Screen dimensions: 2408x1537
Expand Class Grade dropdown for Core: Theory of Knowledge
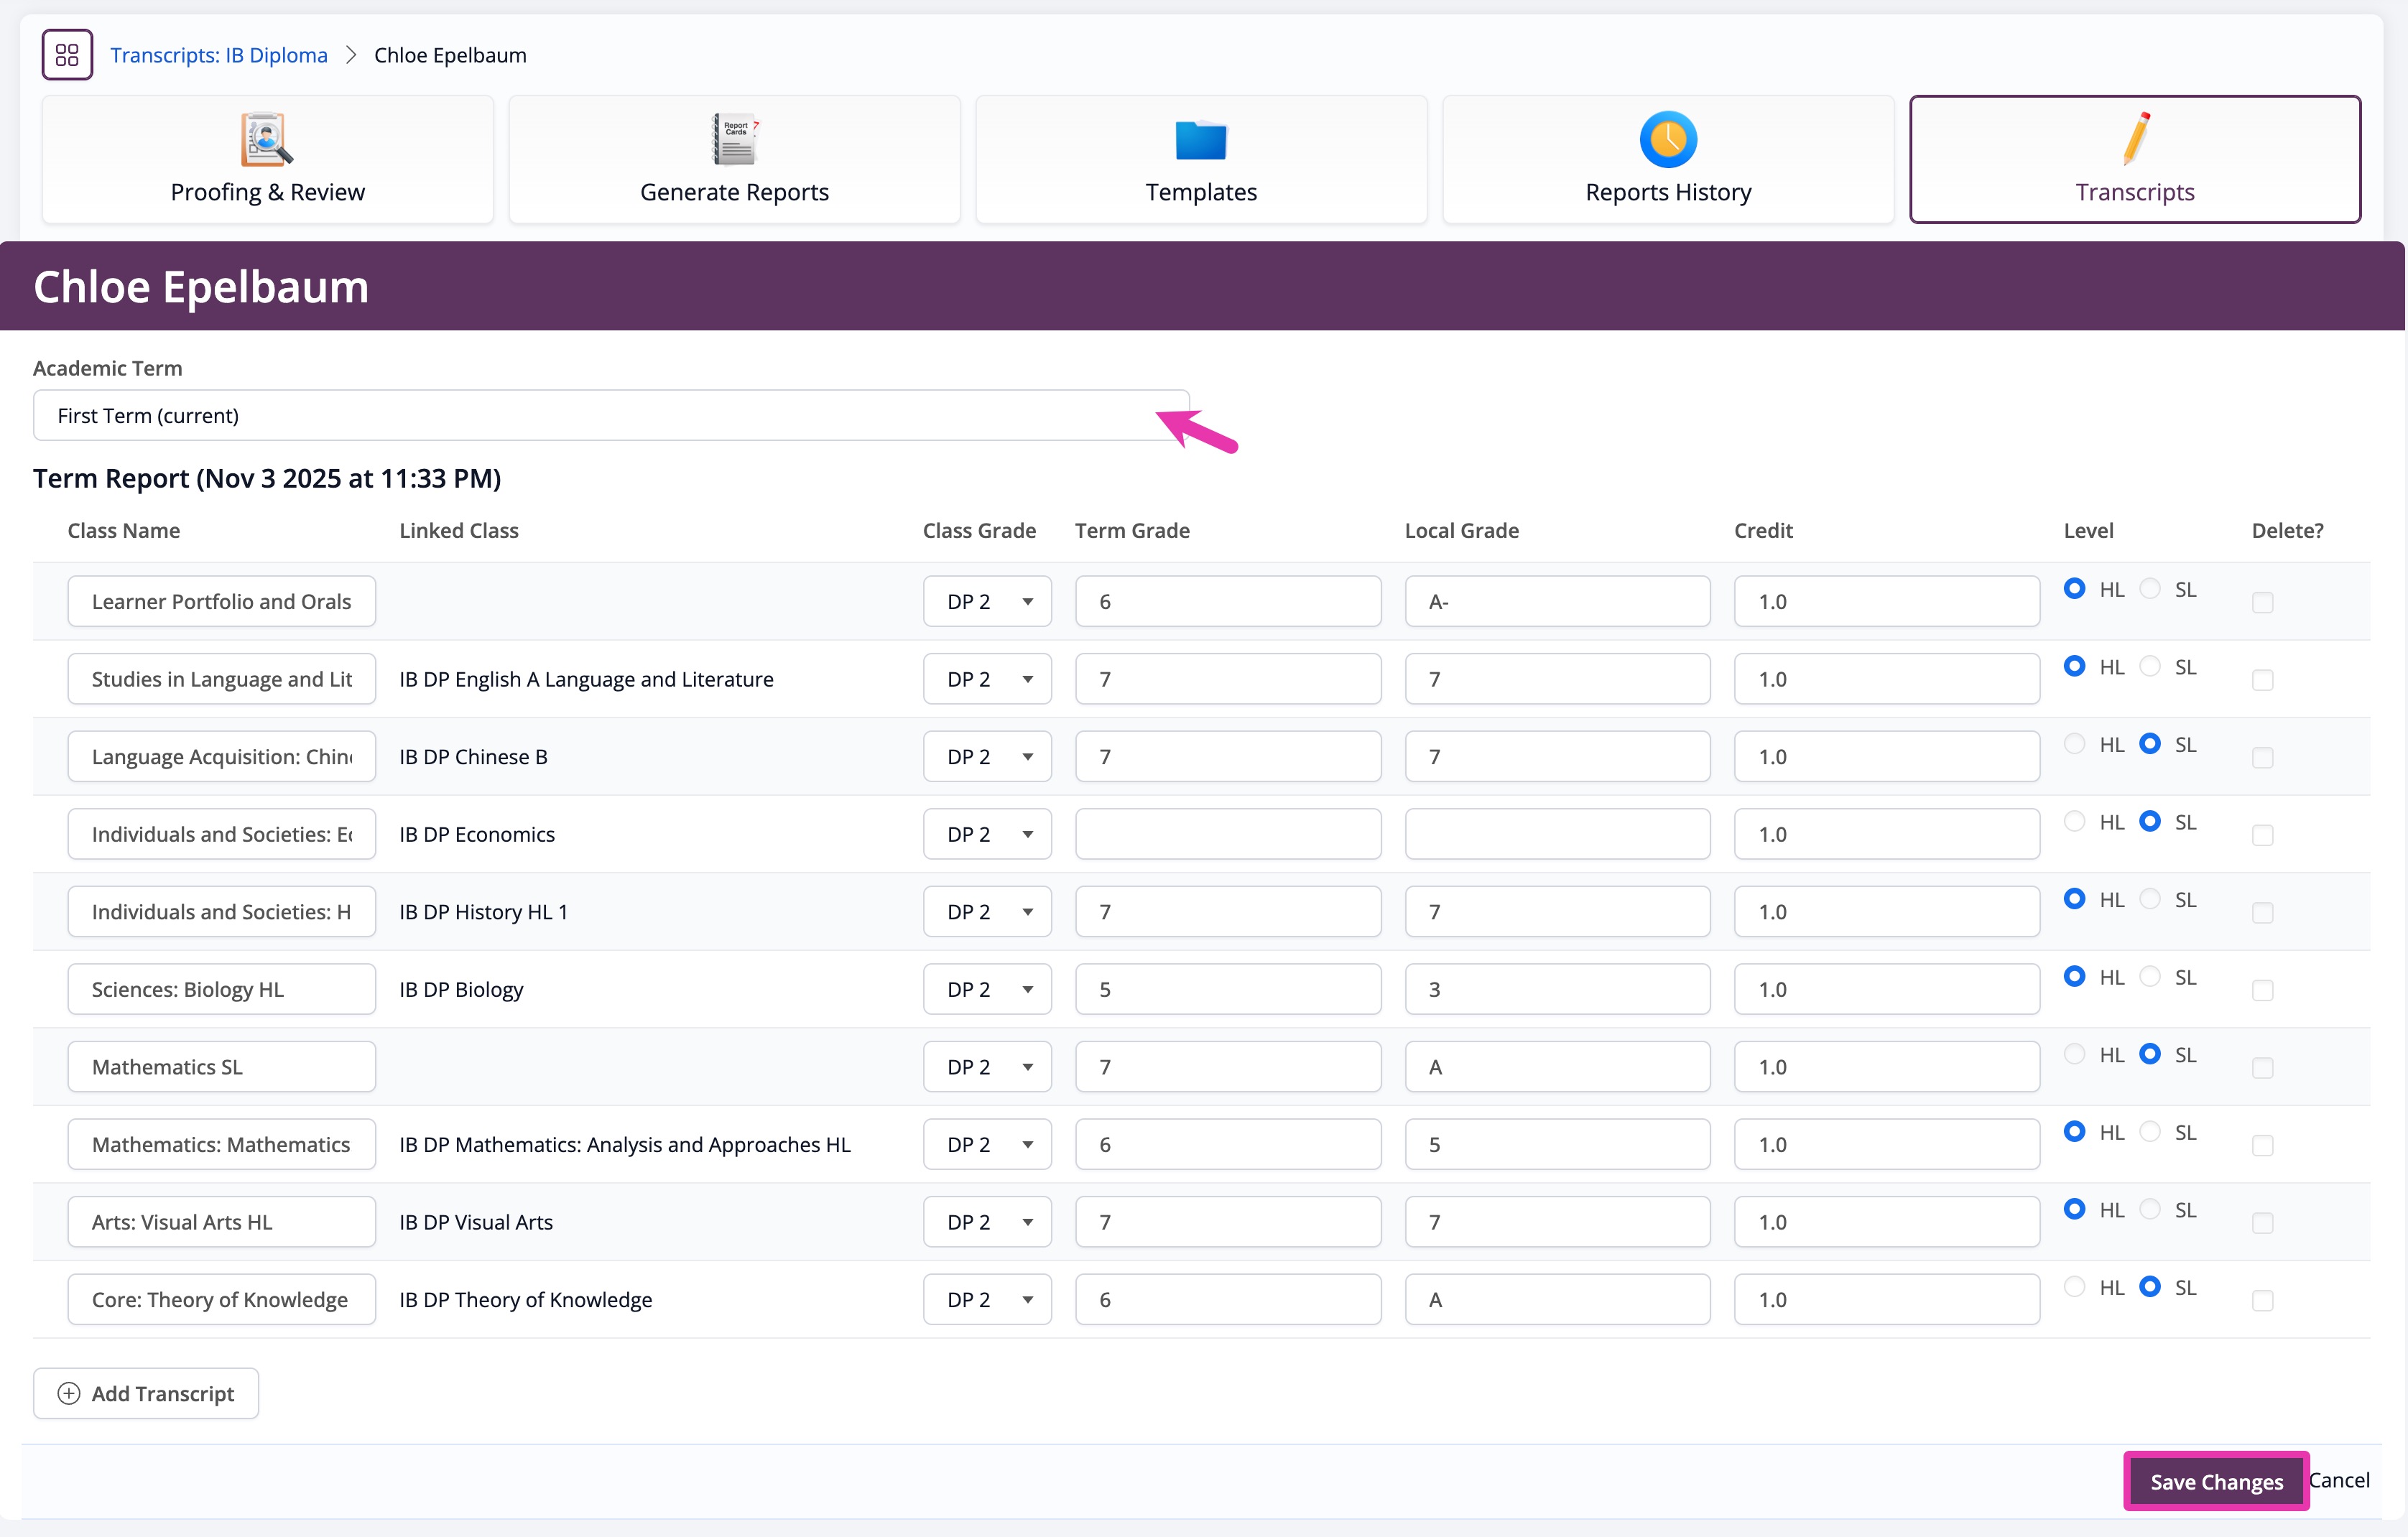[987, 1299]
